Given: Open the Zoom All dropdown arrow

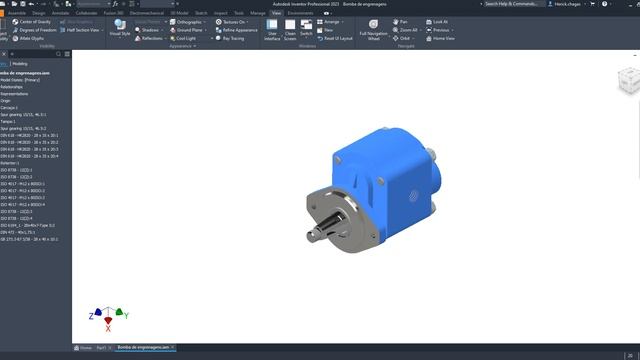Looking at the screenshot, I should click(421, 30).
